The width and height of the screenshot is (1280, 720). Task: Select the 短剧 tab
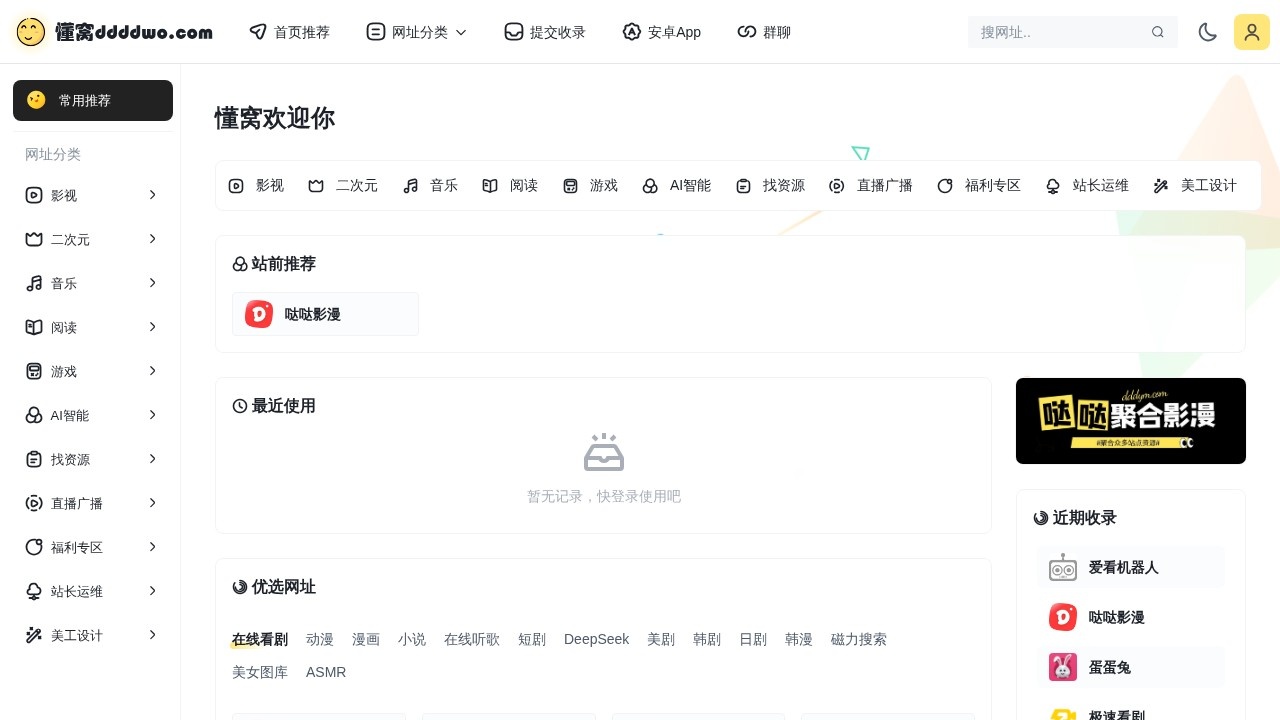(532, 639)
